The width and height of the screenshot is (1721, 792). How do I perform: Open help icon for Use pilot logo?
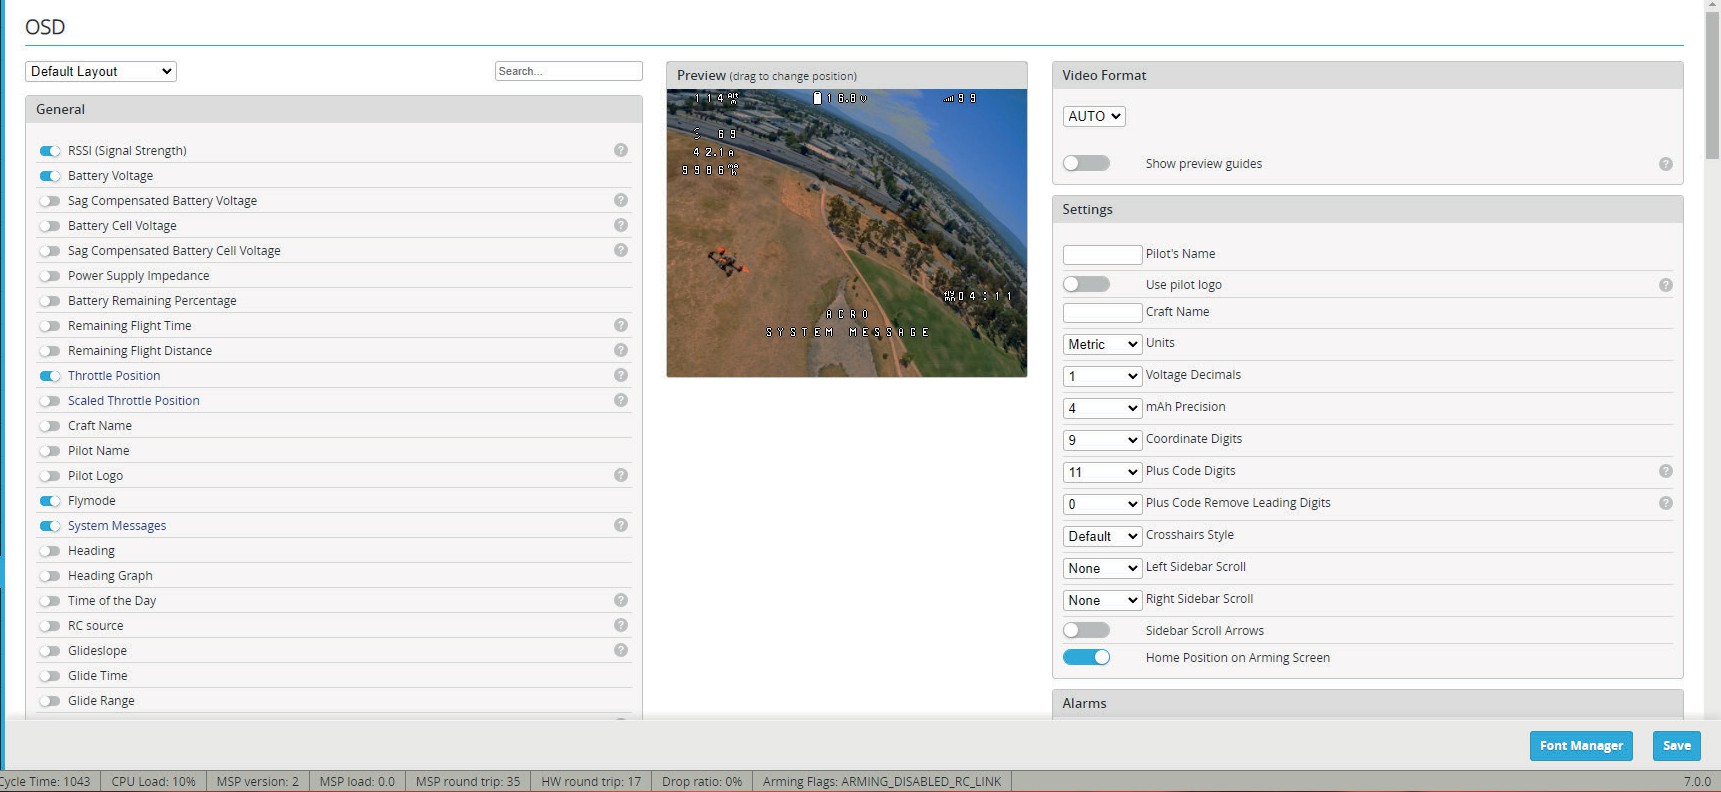point(1666,285)
